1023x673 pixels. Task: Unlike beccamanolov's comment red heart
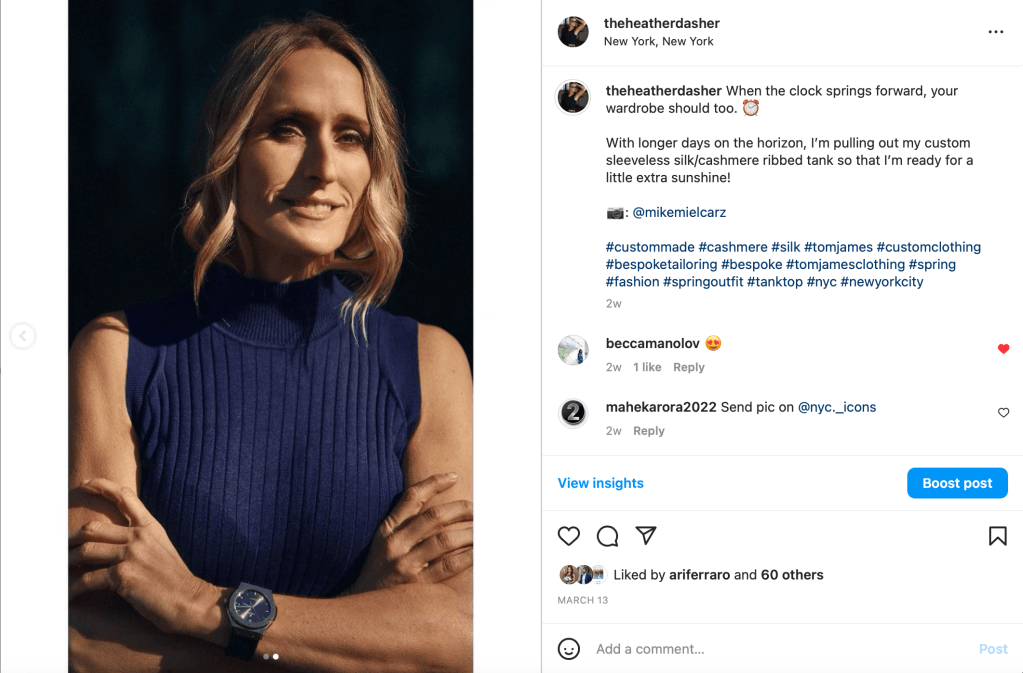coord(1003,349)
